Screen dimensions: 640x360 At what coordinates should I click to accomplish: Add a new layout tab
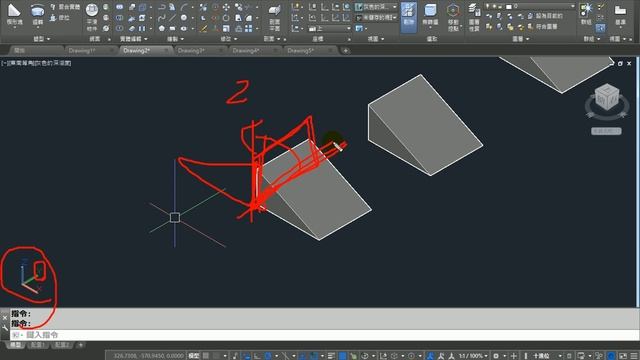[80, 345]
